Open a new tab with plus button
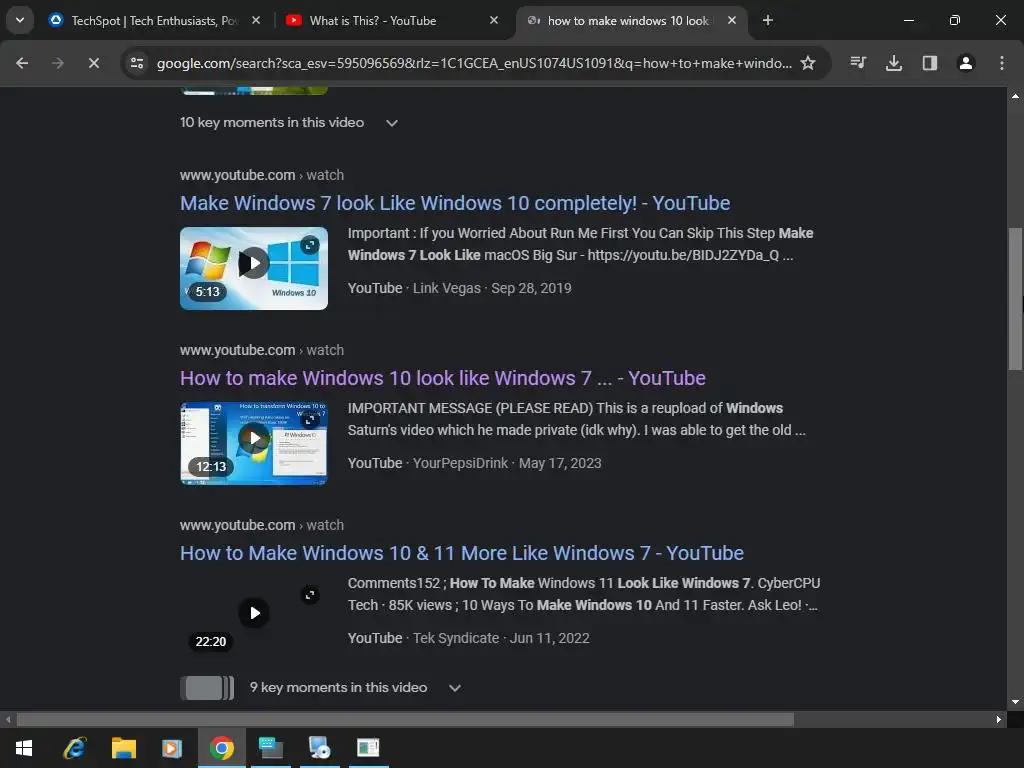The width and height of the screenshot is (1024, 768). tap(768, 20)
